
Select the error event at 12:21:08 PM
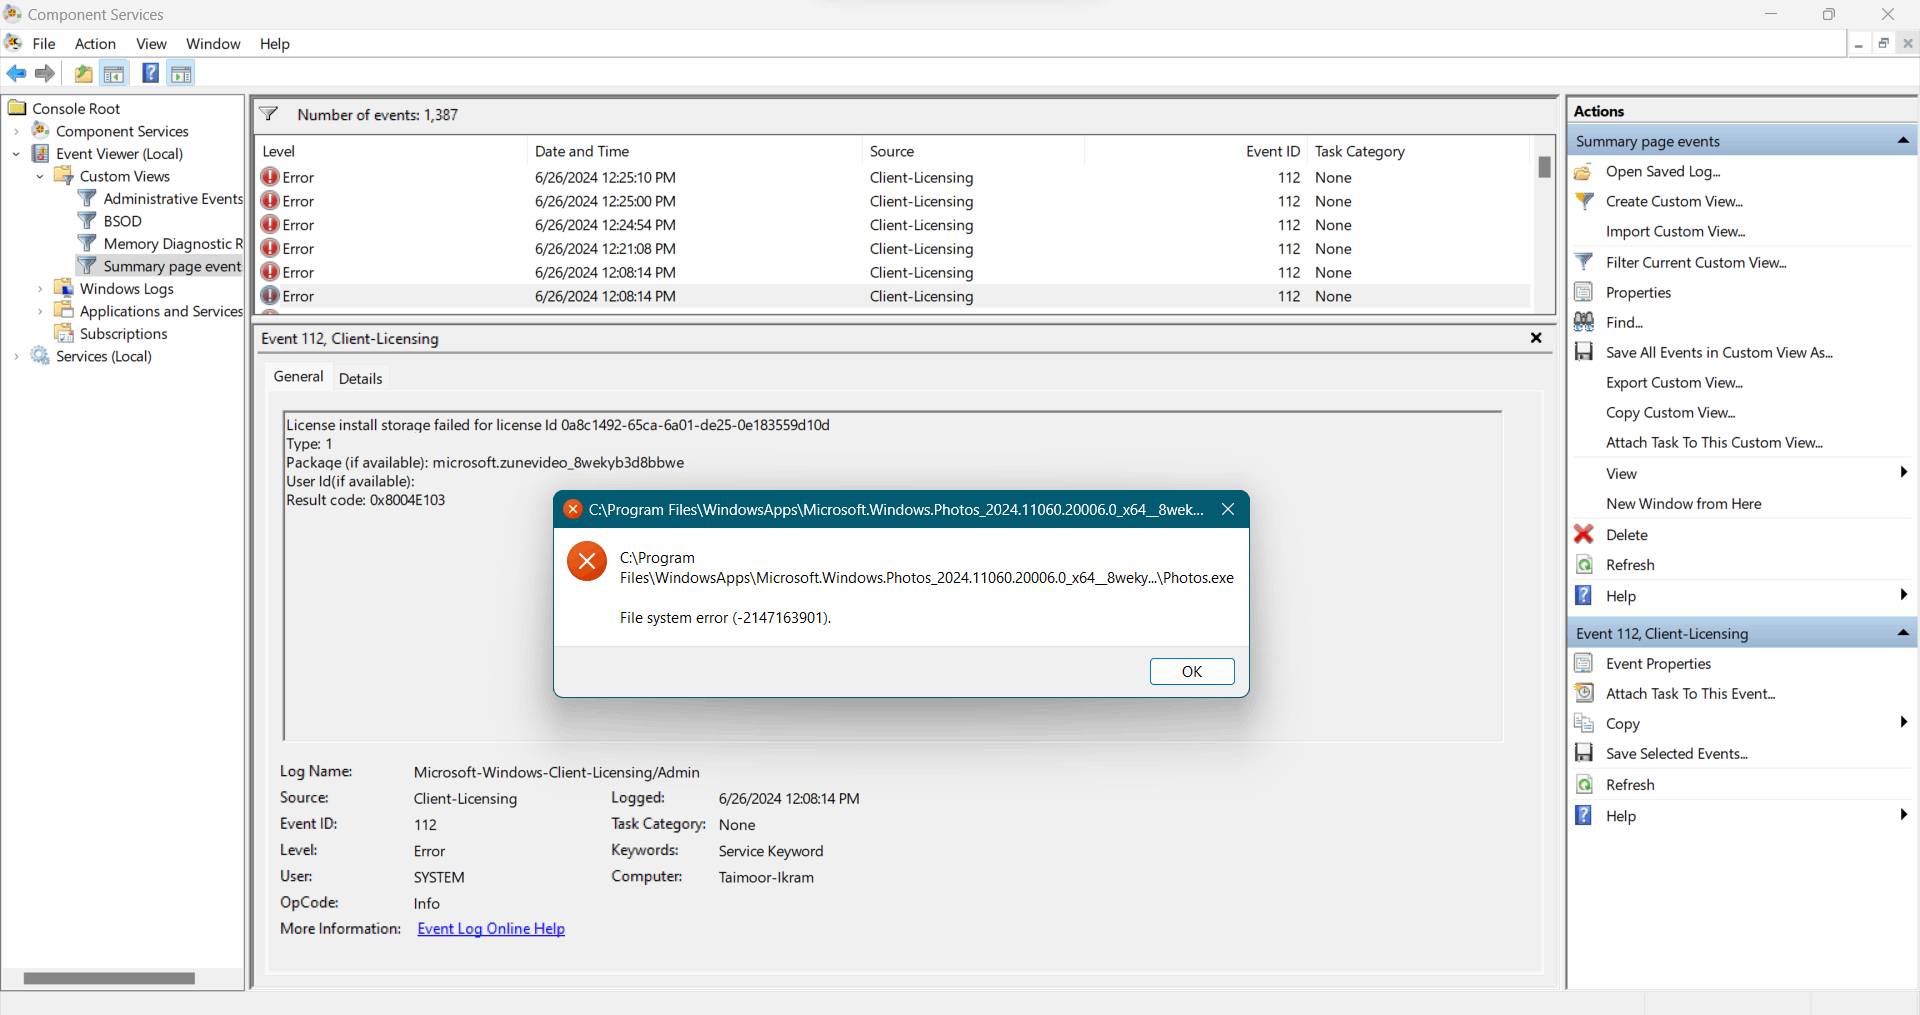[x=895, y=249]
